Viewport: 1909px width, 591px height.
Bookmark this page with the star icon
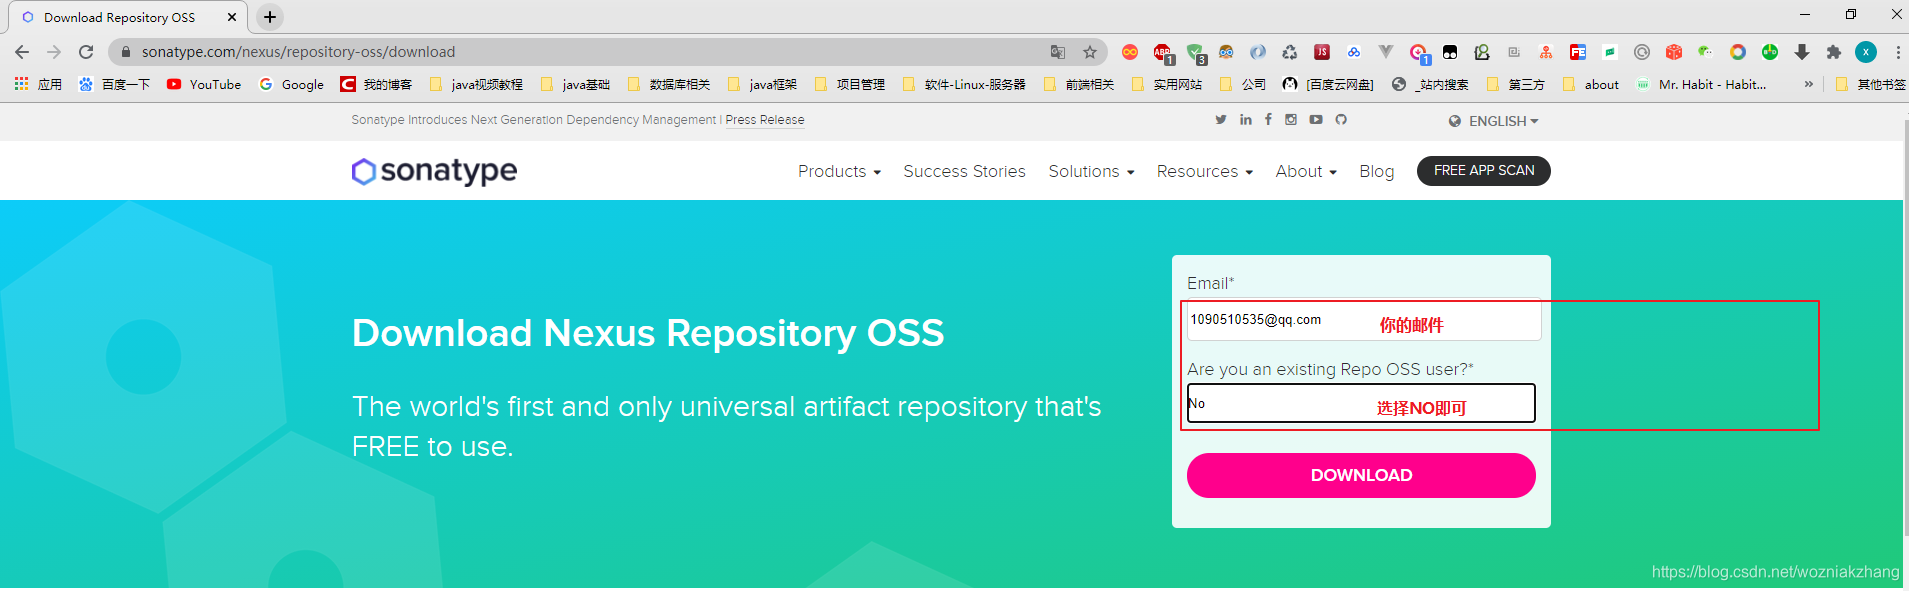point(1090,52)
